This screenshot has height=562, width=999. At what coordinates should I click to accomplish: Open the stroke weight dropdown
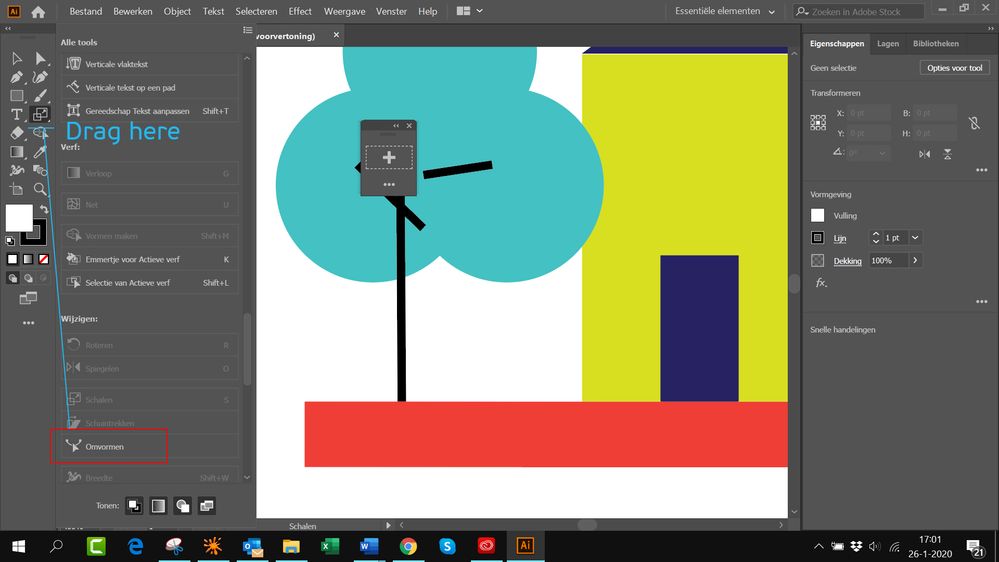(x=915, y=238)
